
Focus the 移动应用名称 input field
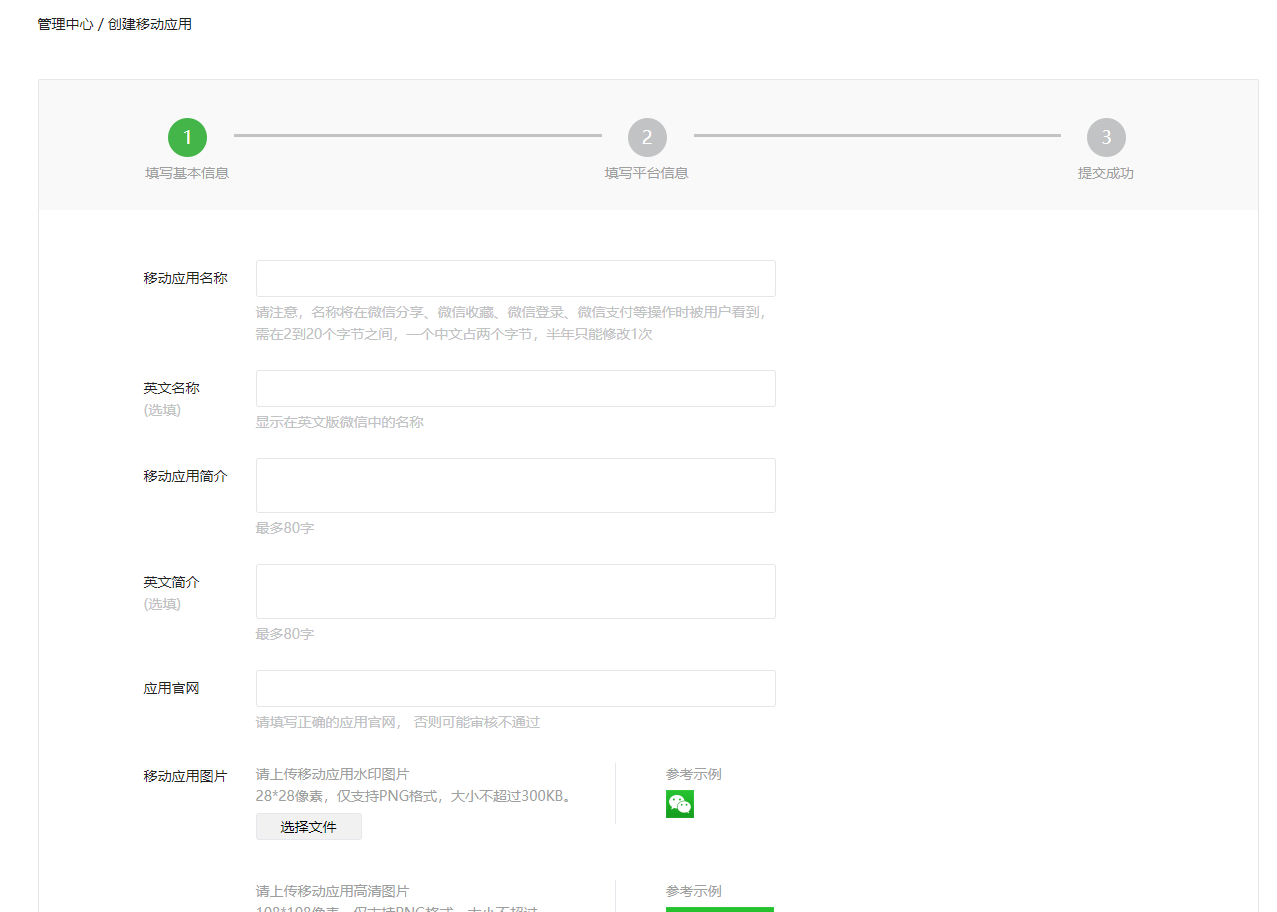click(515, 279)
